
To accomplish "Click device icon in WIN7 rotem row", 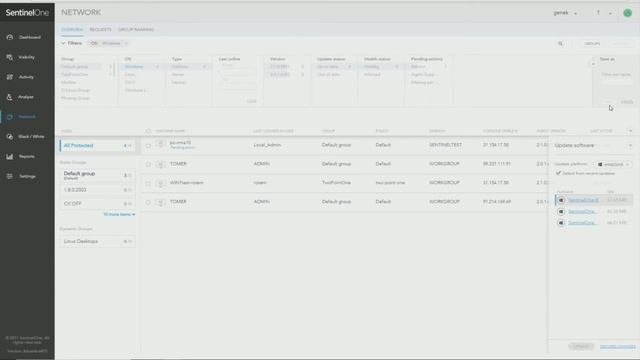I will [160, 183].
